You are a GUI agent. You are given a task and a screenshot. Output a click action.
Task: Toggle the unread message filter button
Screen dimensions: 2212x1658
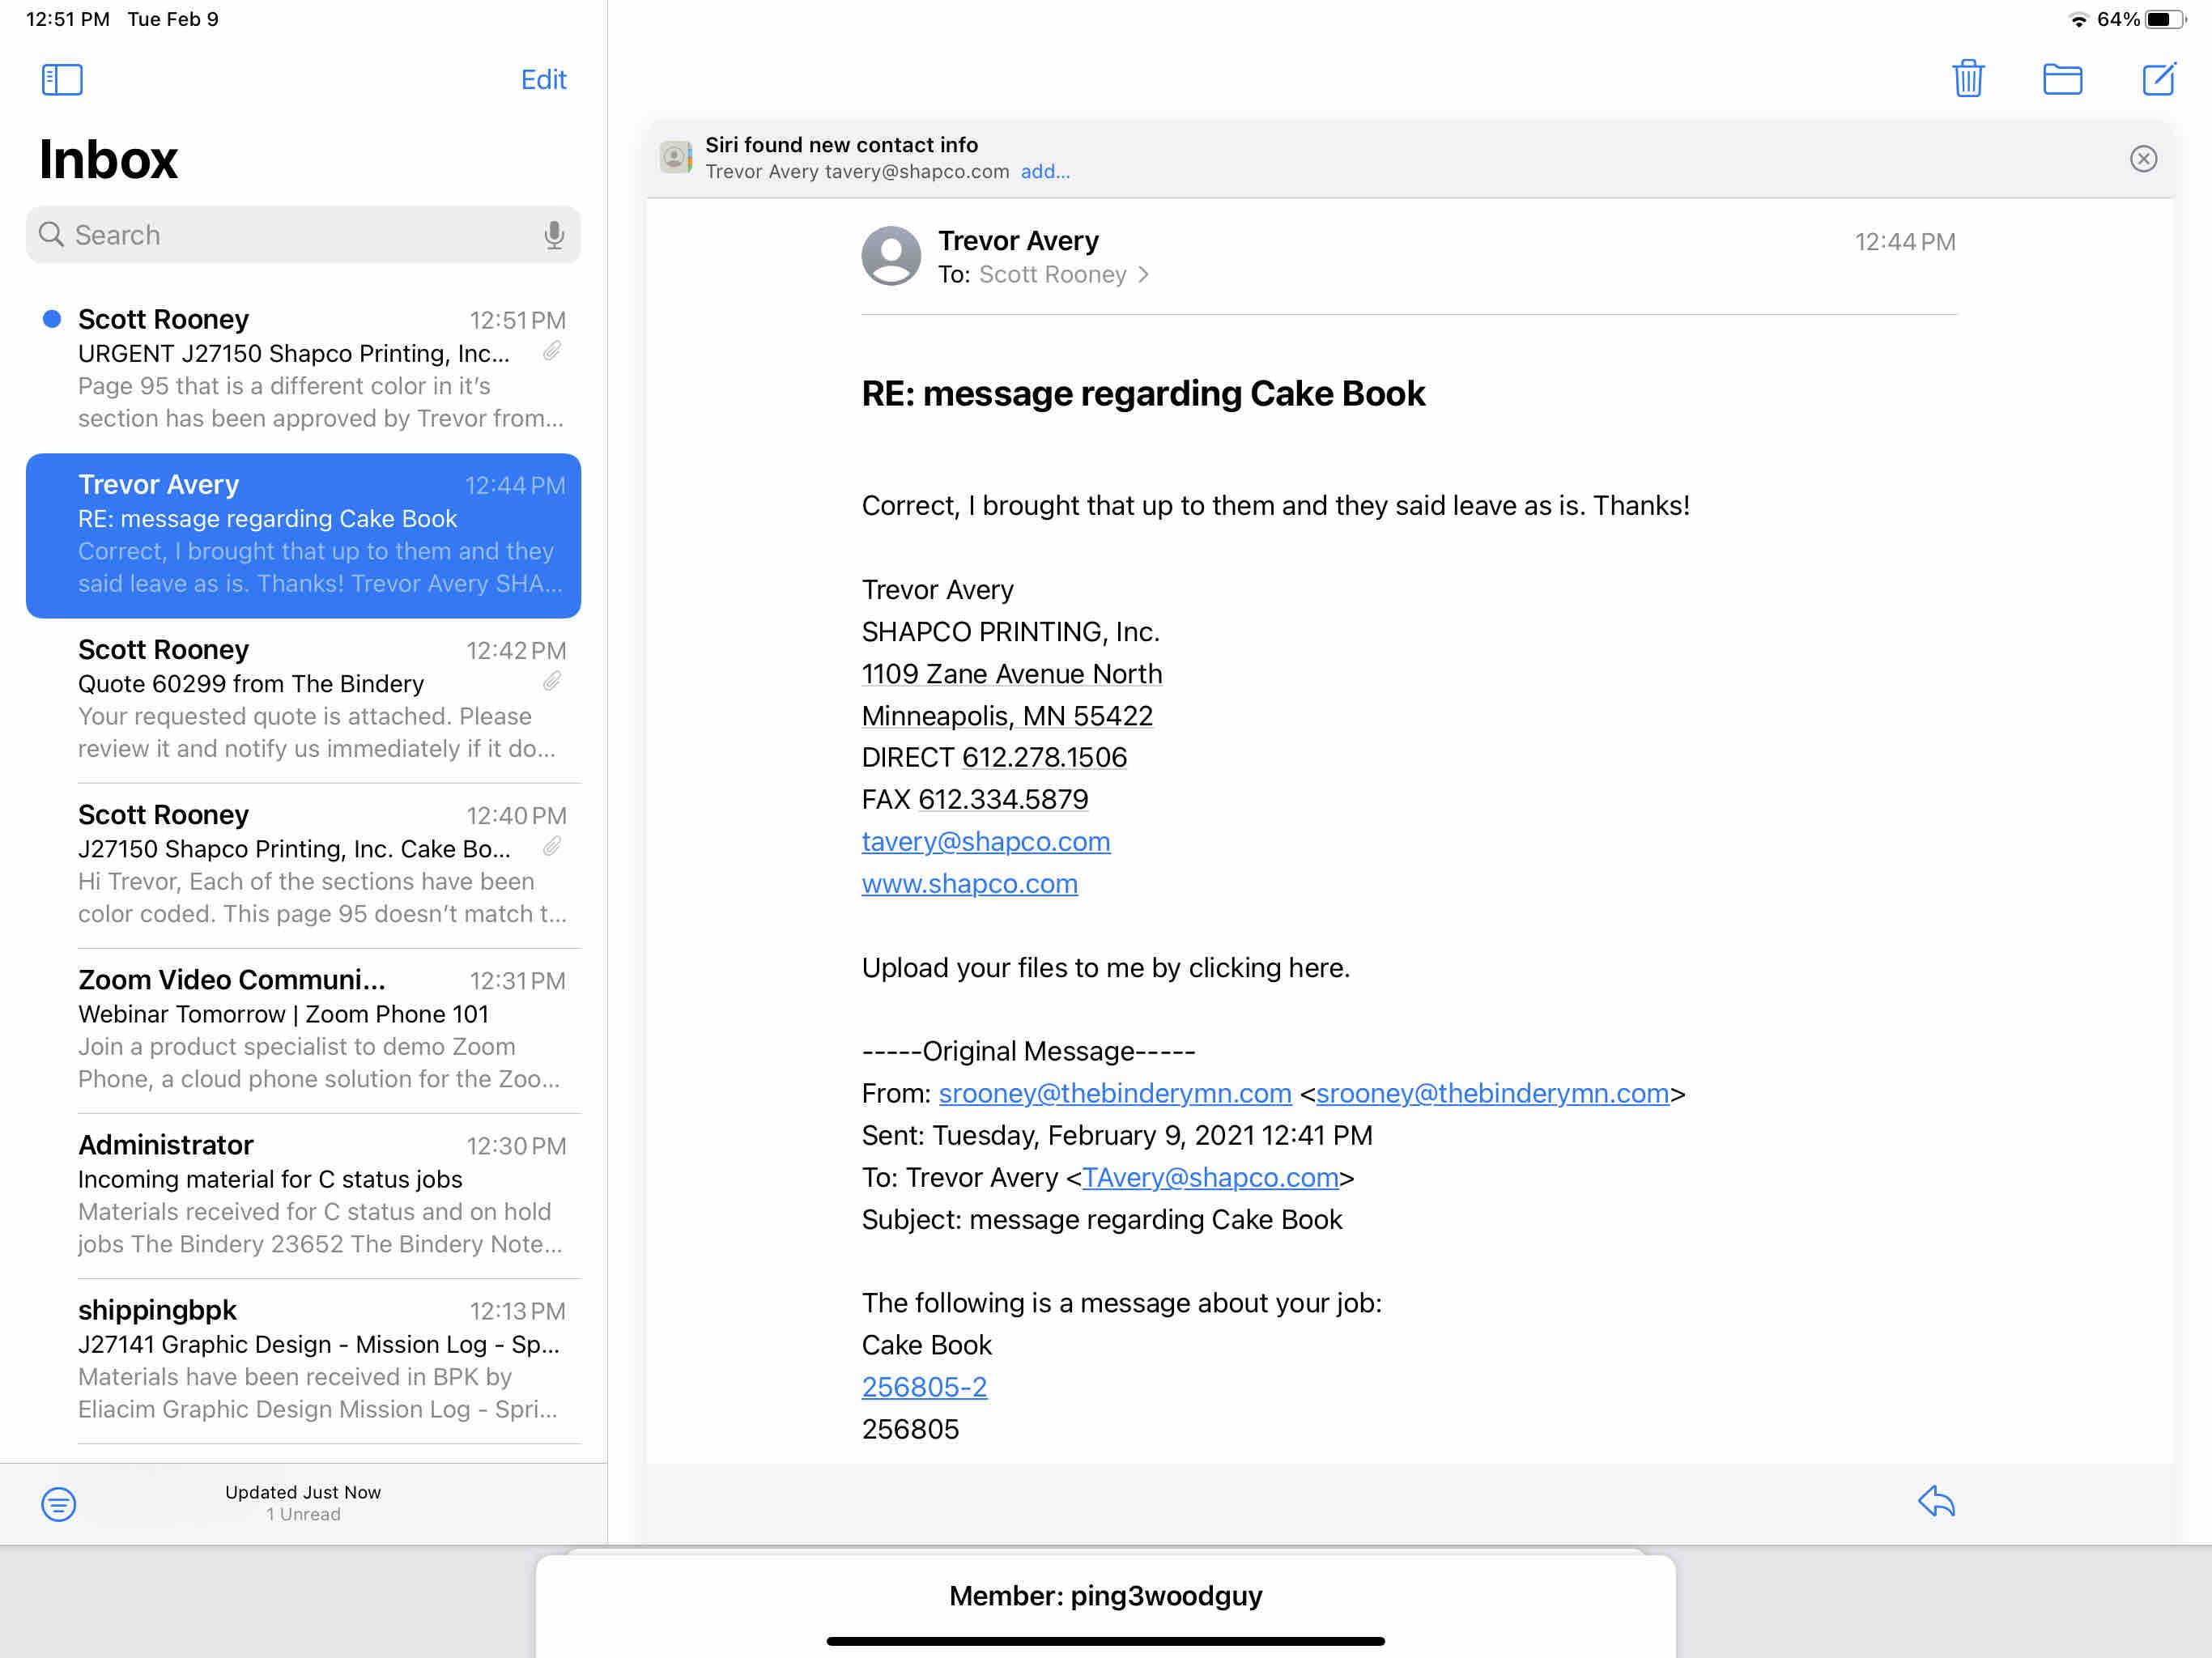59,1503
